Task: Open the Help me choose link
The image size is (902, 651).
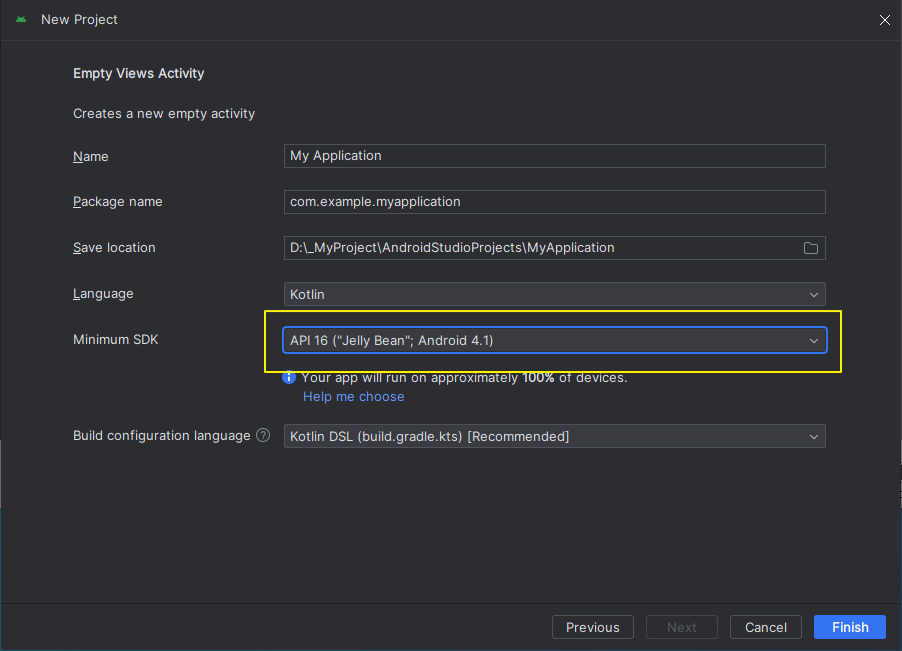Action: (353, 397)
